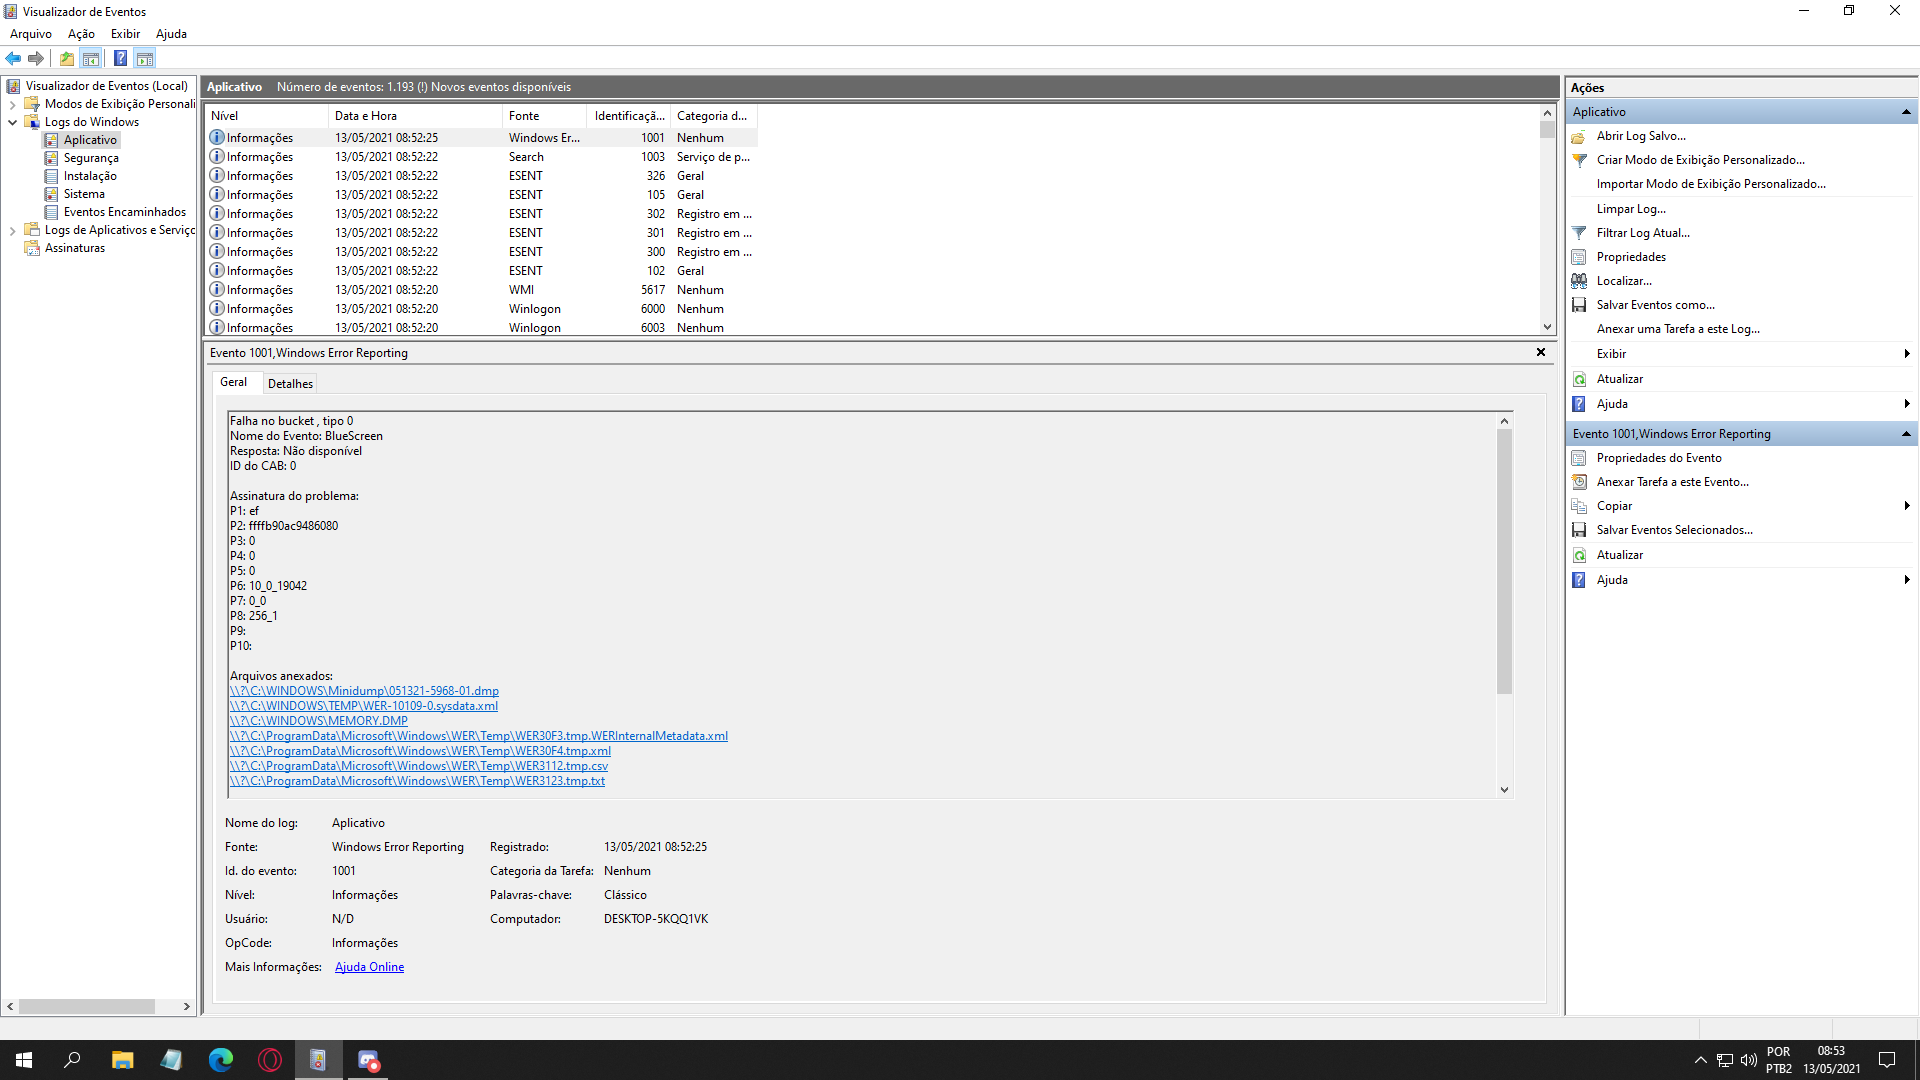Select the Instalação log in tree
The image size is (1920, 1080).
point(90,176)
